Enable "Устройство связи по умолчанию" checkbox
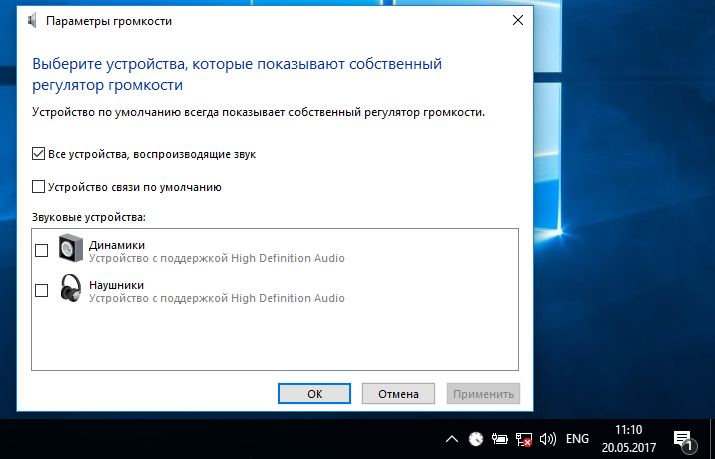Image resolution: width=715 pixels, height=459 pixels. pyautogui.click(x=38, y=187)
